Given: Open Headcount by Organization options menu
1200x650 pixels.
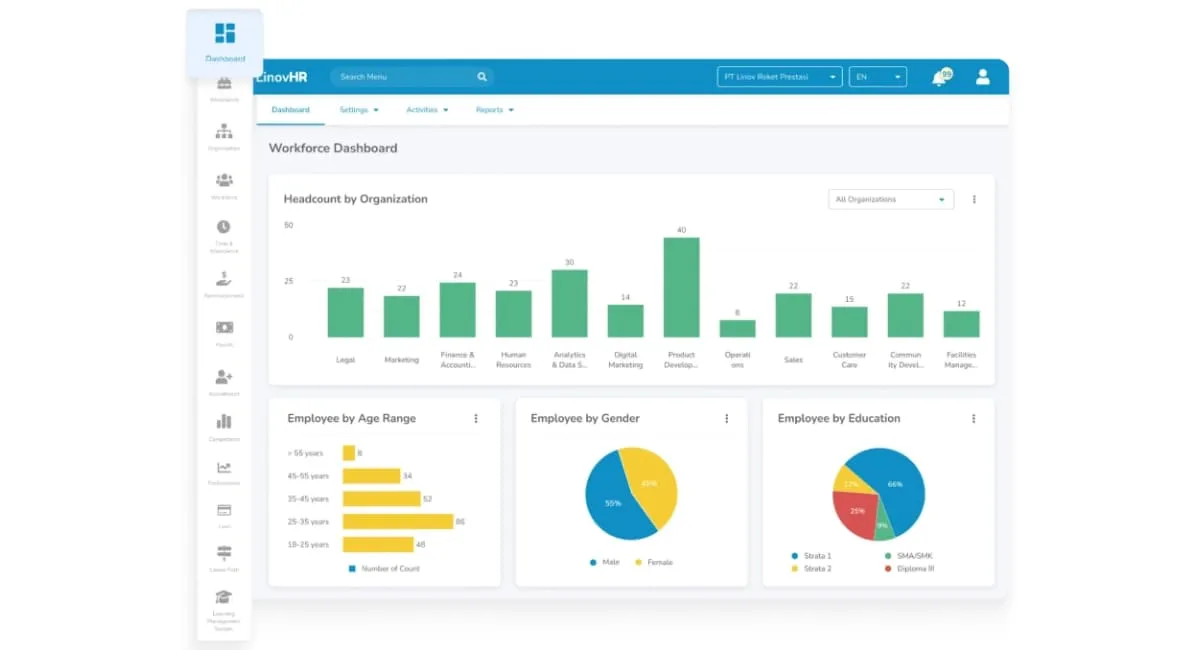Looking at the screenshot, I should point(974,200).
